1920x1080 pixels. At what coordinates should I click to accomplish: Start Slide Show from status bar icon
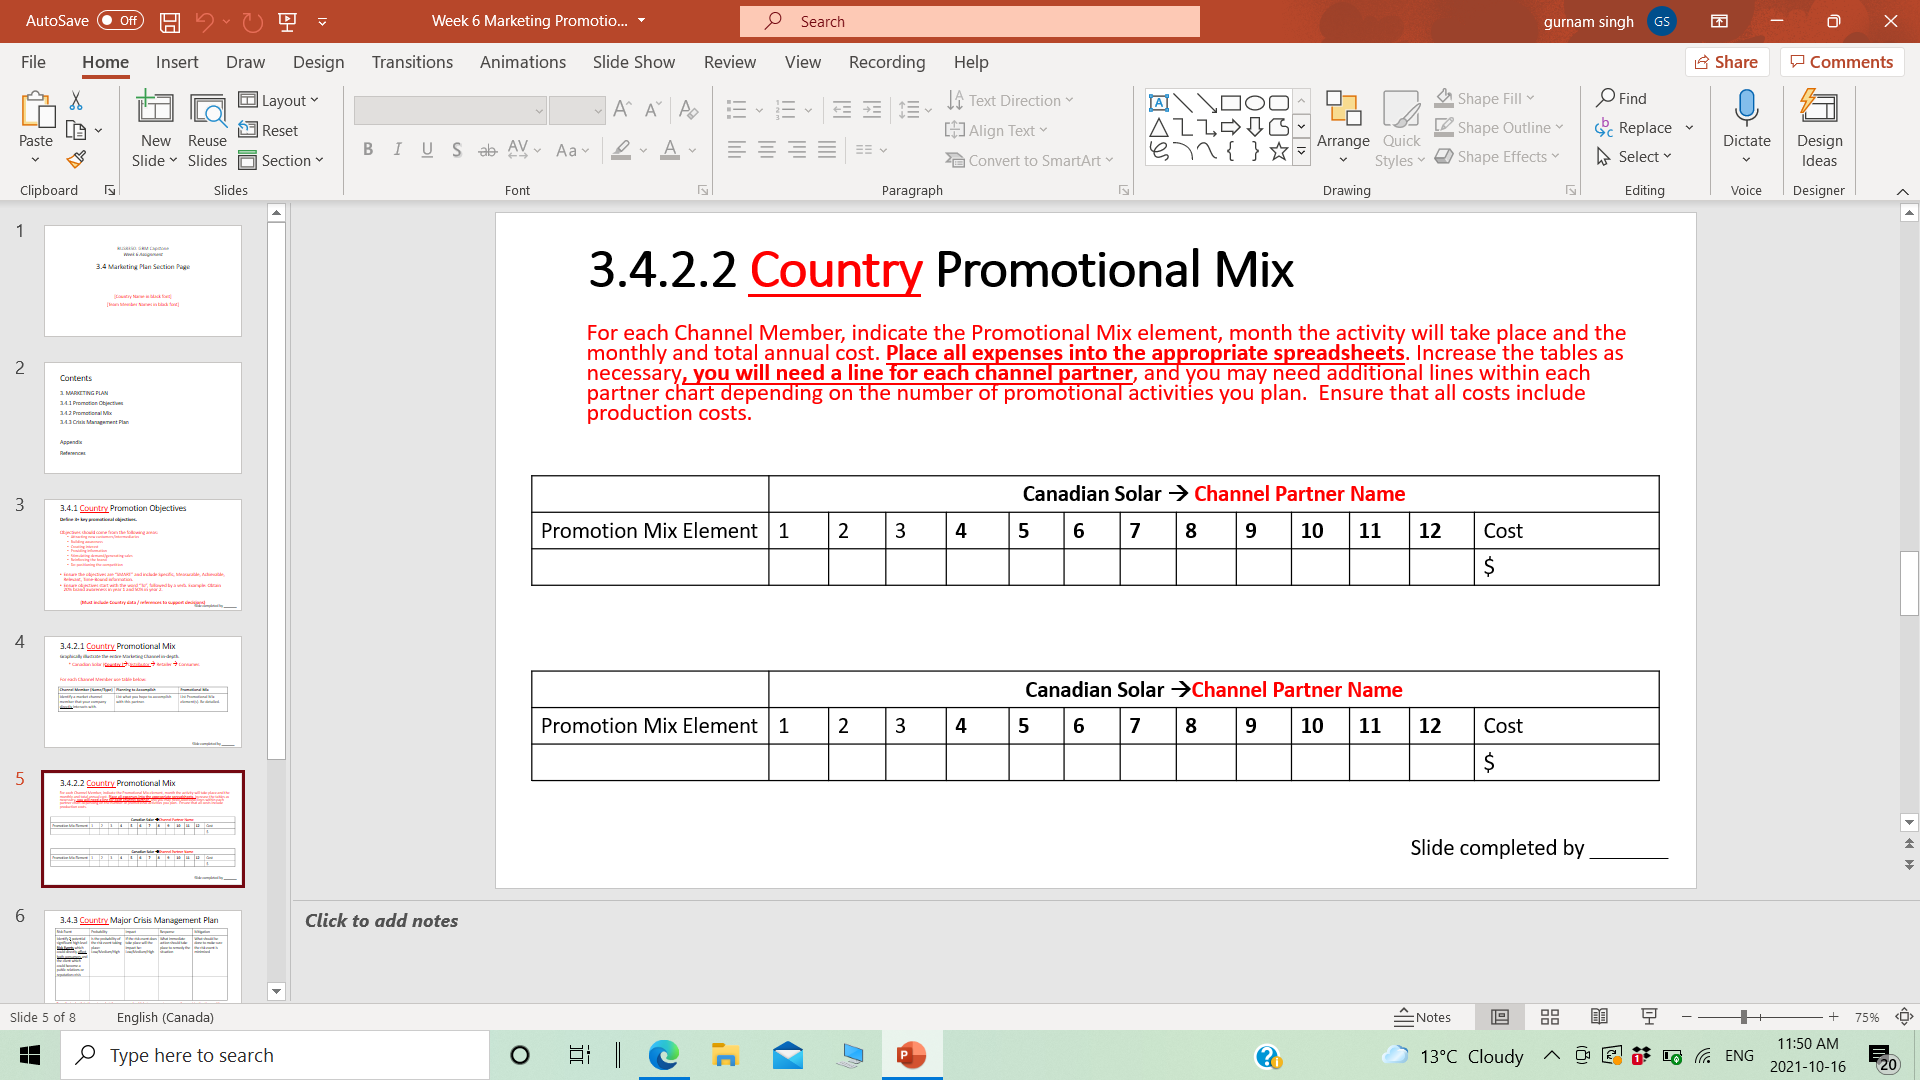click(1650, 1017)
